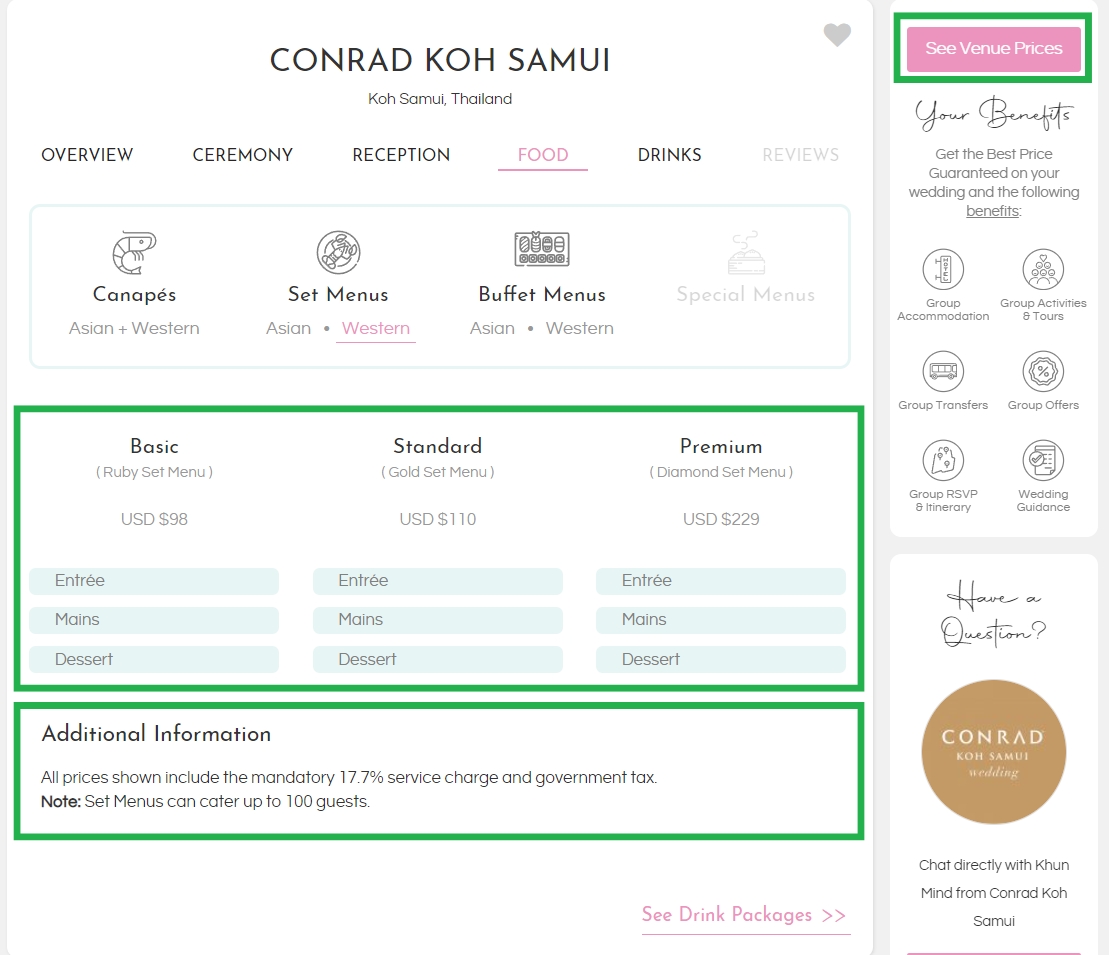This screenshot has height=955, width=1109.
Task: Expand Entrée under Basic Ruby menu
Action: tap(153, 581)
